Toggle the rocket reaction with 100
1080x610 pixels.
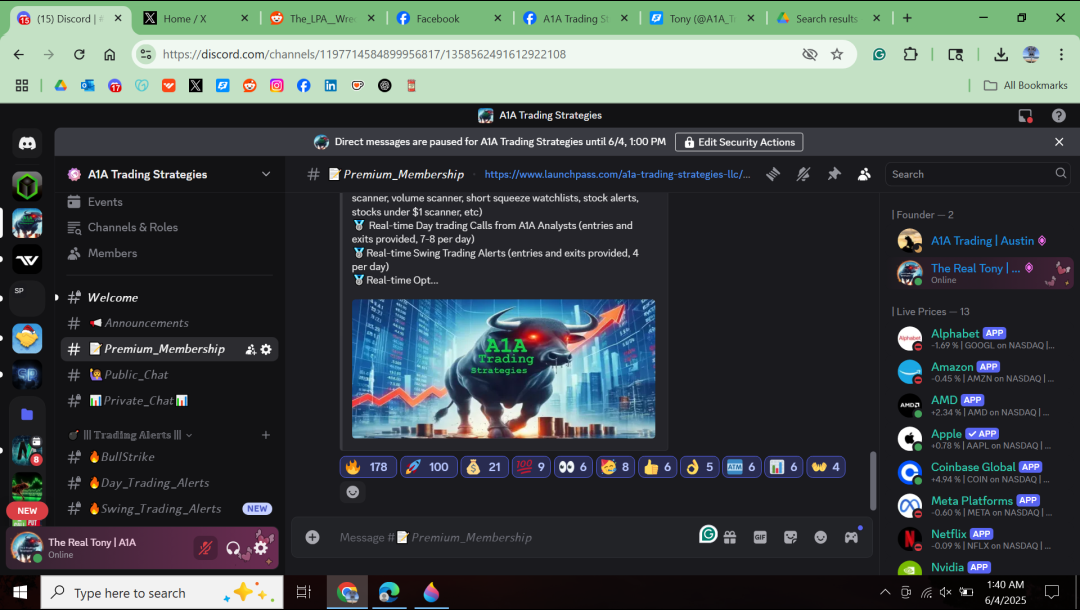pos(428,467)
